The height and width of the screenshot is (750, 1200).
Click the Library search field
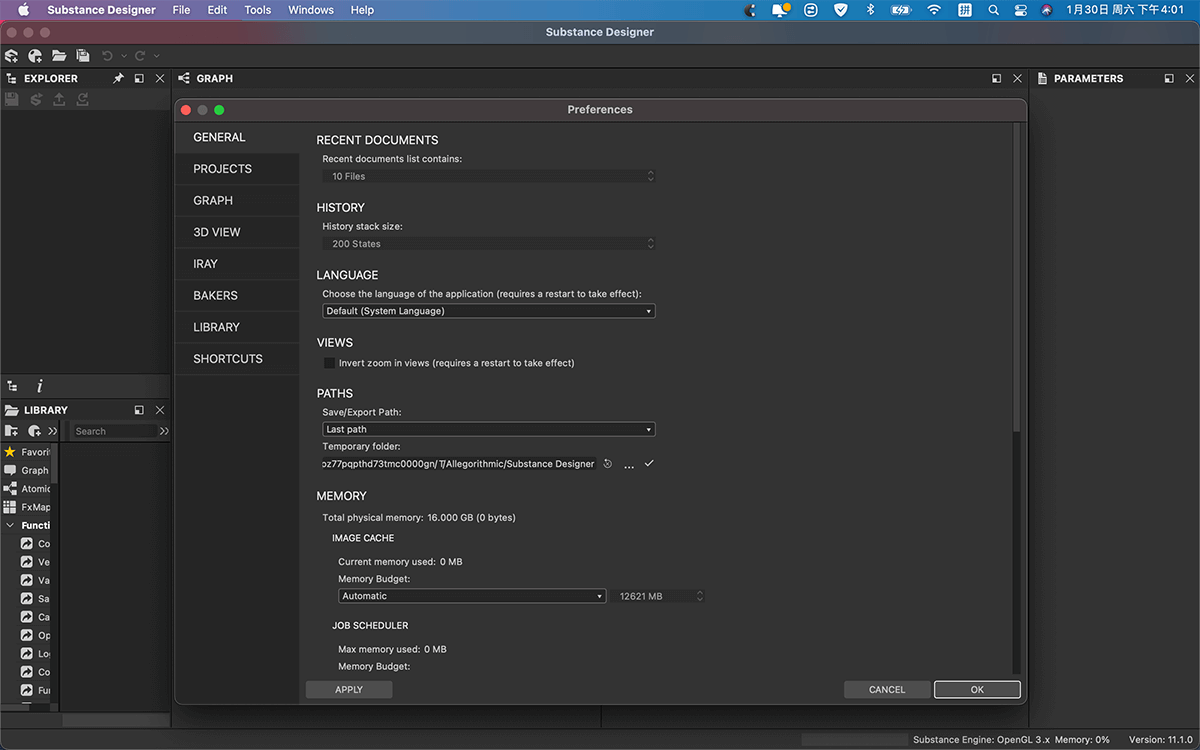(x=114, y=431)
